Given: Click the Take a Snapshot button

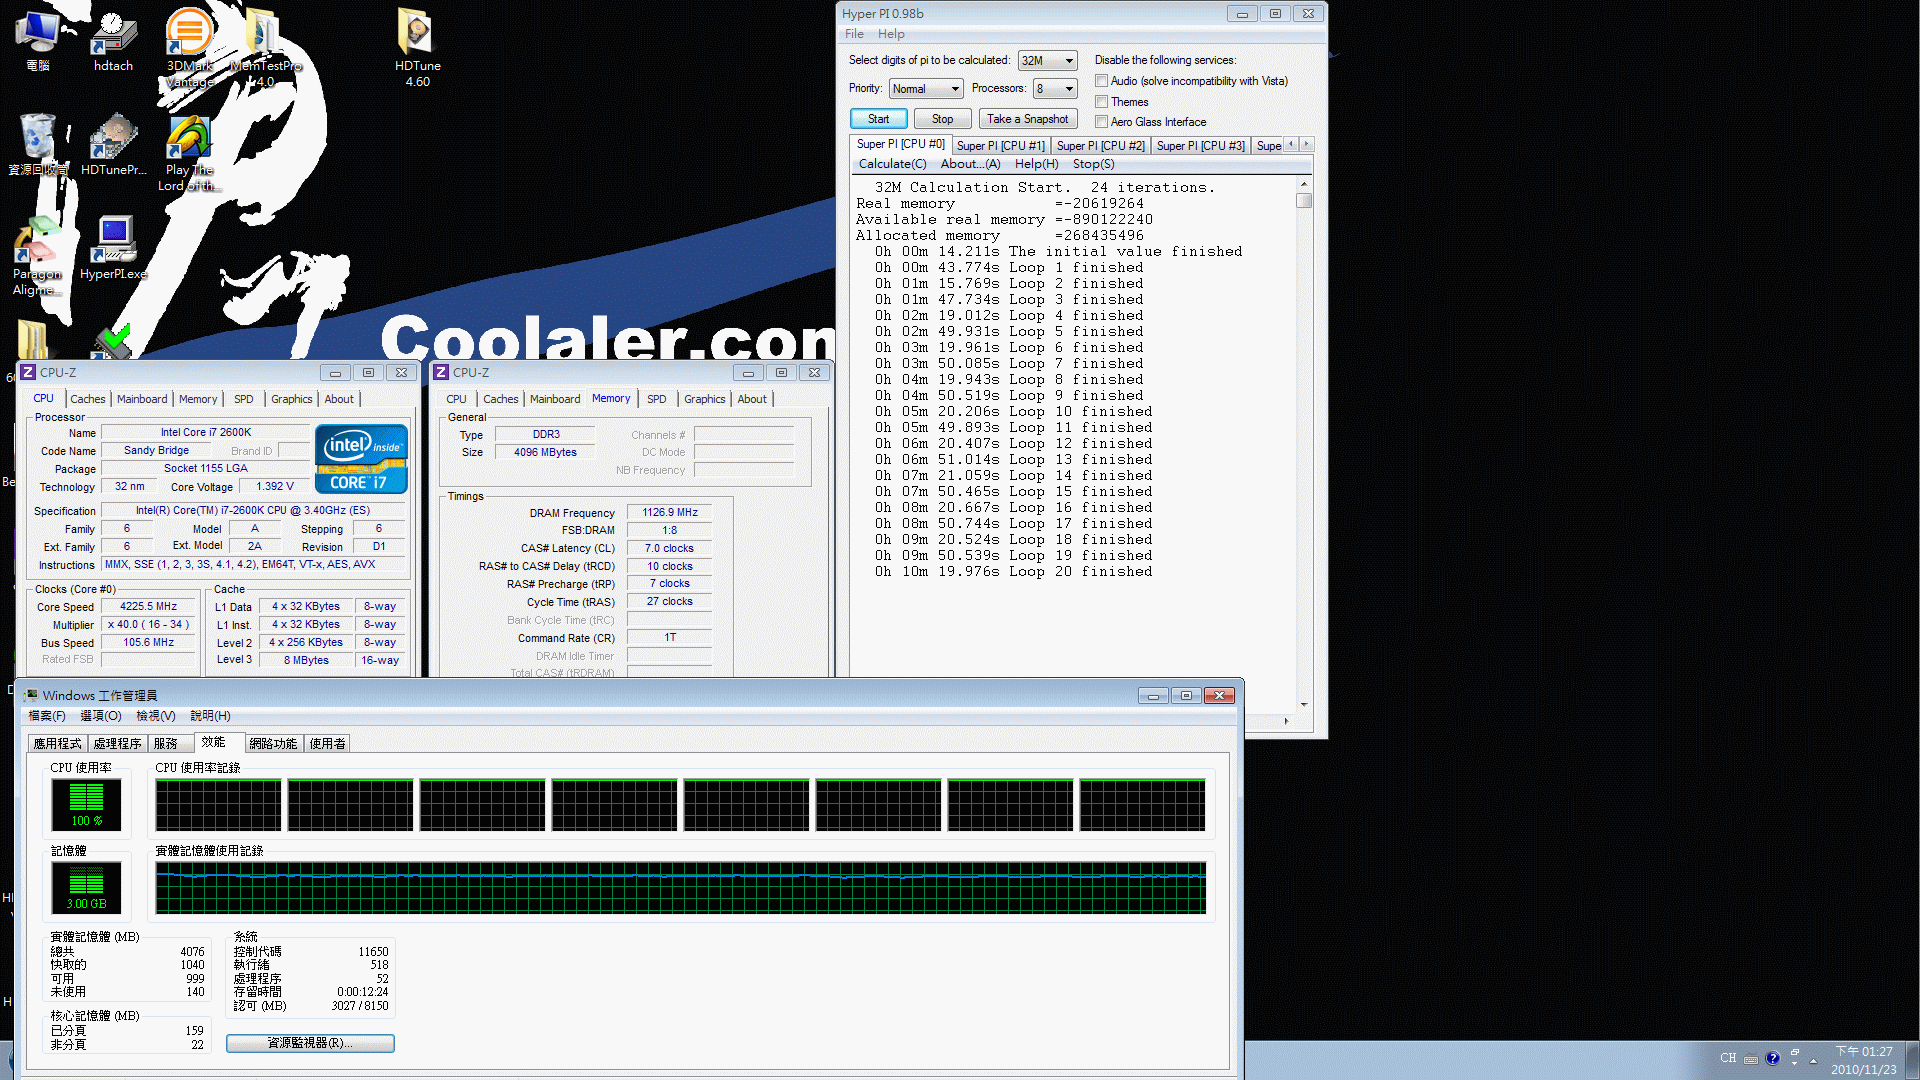Looking at the screenshot, I should coord(1027,119).
